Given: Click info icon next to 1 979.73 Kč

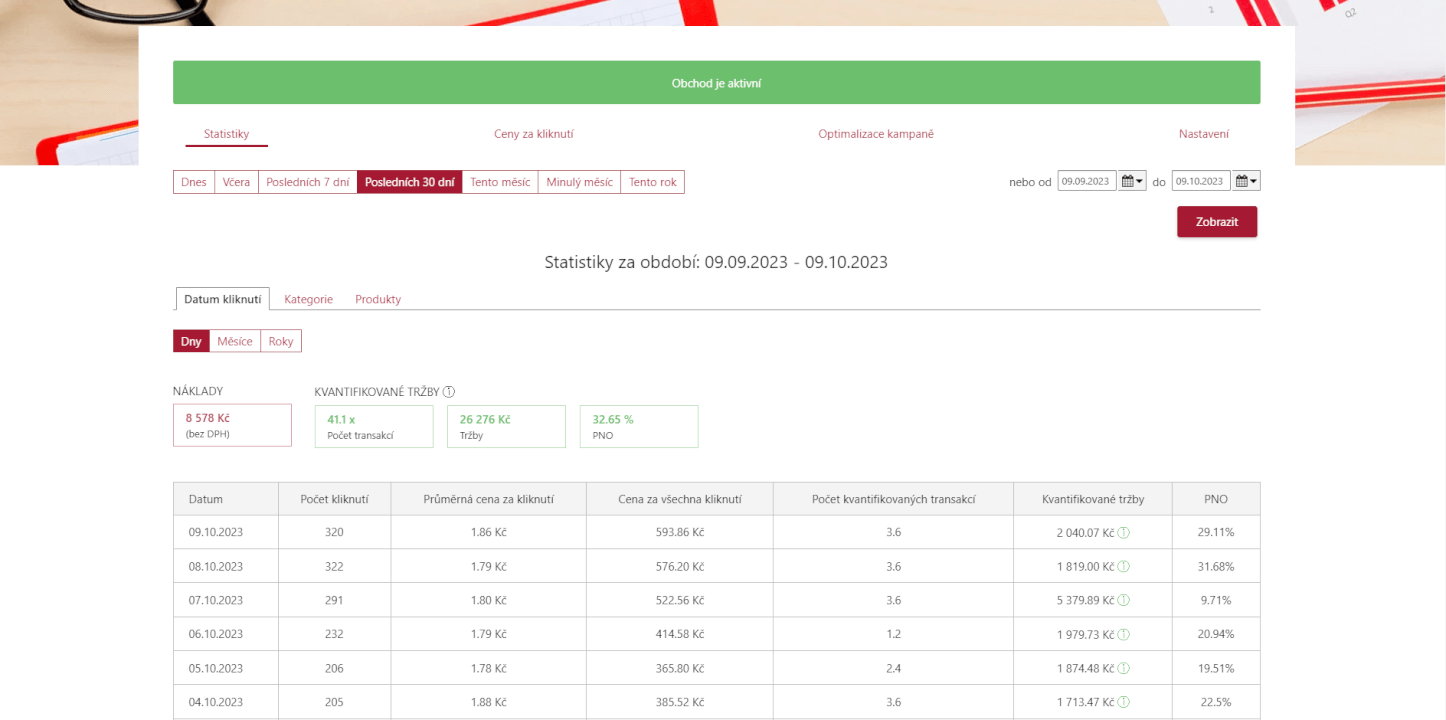Looking at the screenshot, I should click(x=1123, y=634).
